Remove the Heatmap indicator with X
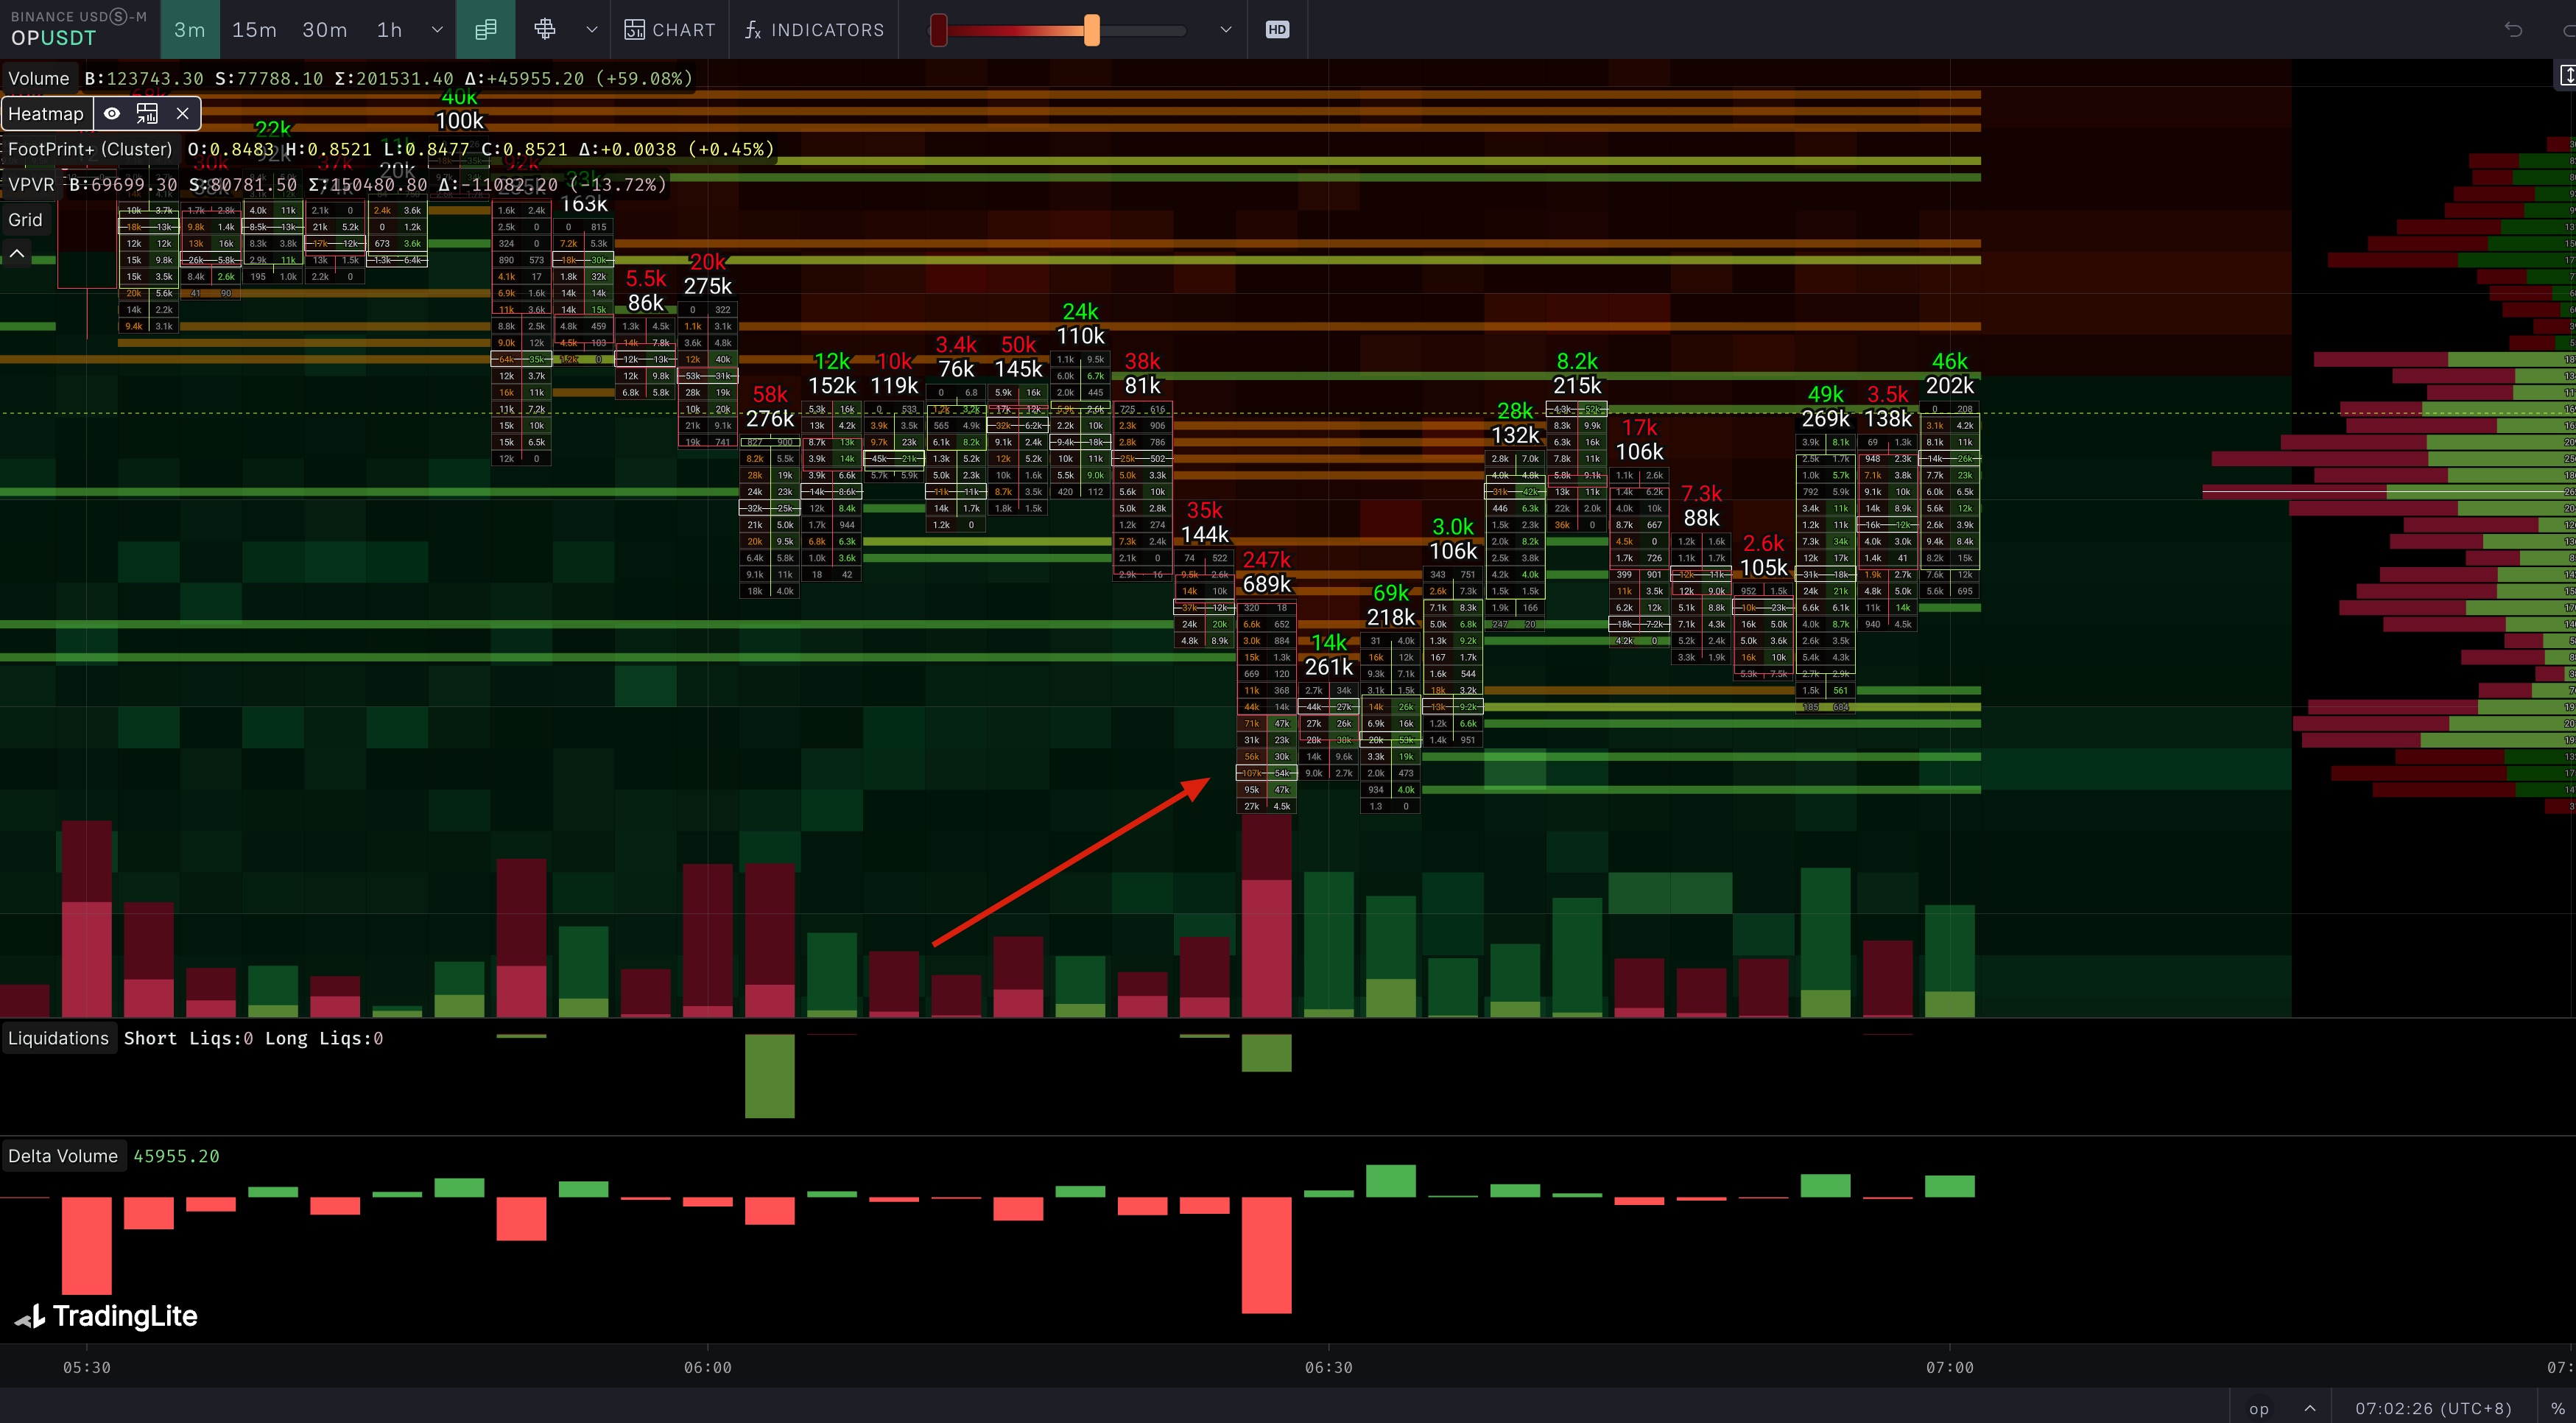This screenshot has height=1423, width=2576. click(182, 114)
